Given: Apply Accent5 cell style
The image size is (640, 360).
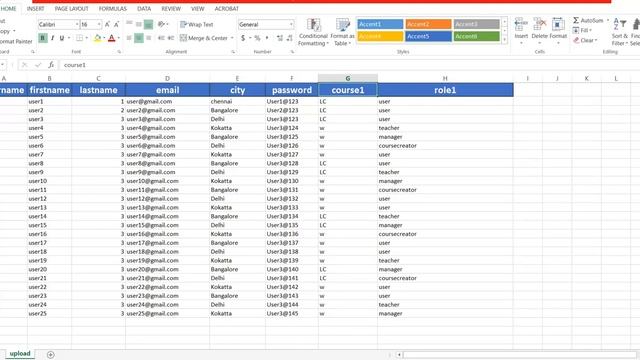Looking at the screenshot, I should point(428,36).
